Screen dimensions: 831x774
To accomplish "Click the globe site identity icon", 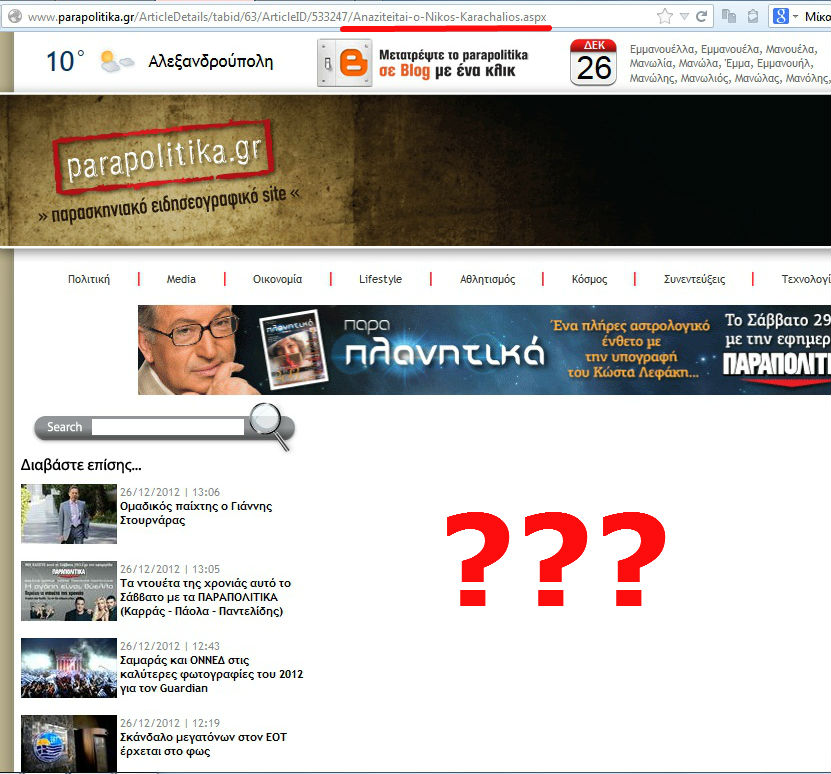I will (15, 16).
